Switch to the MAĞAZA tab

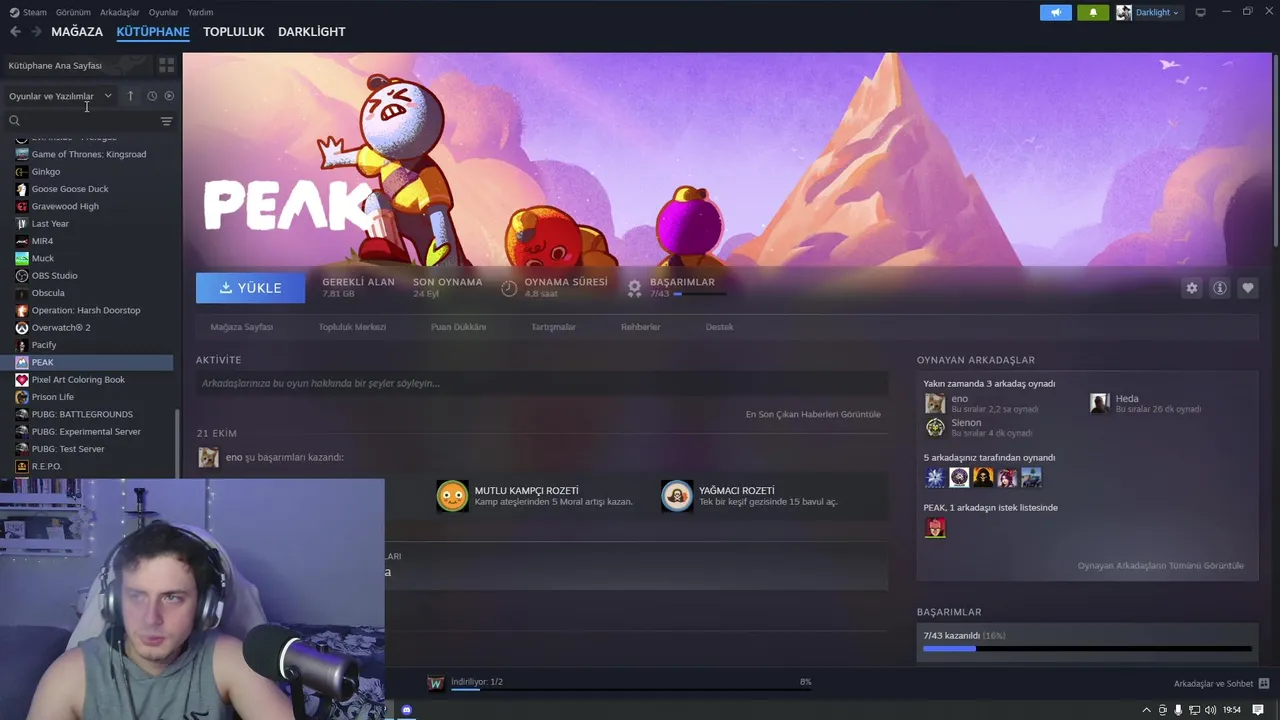click(x=77, y=32)
